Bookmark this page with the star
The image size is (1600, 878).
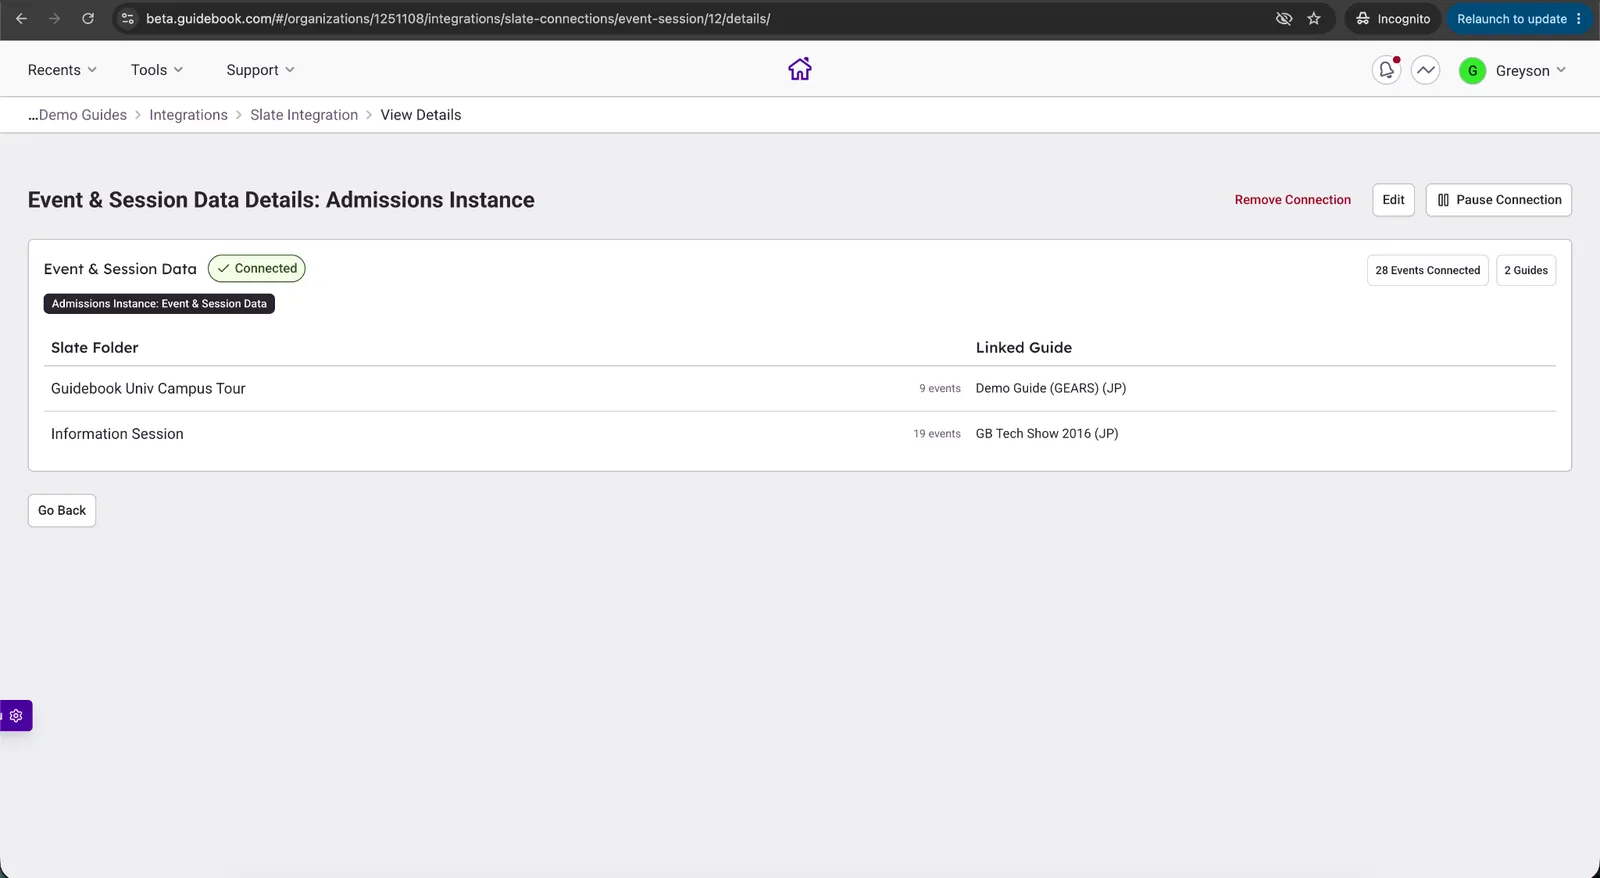coord(1314,19)
